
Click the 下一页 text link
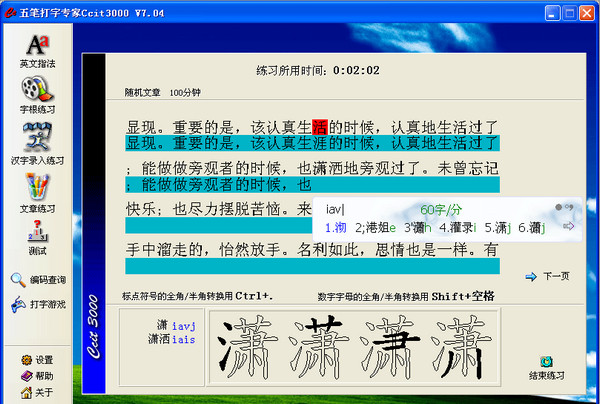tap(556, 276)
